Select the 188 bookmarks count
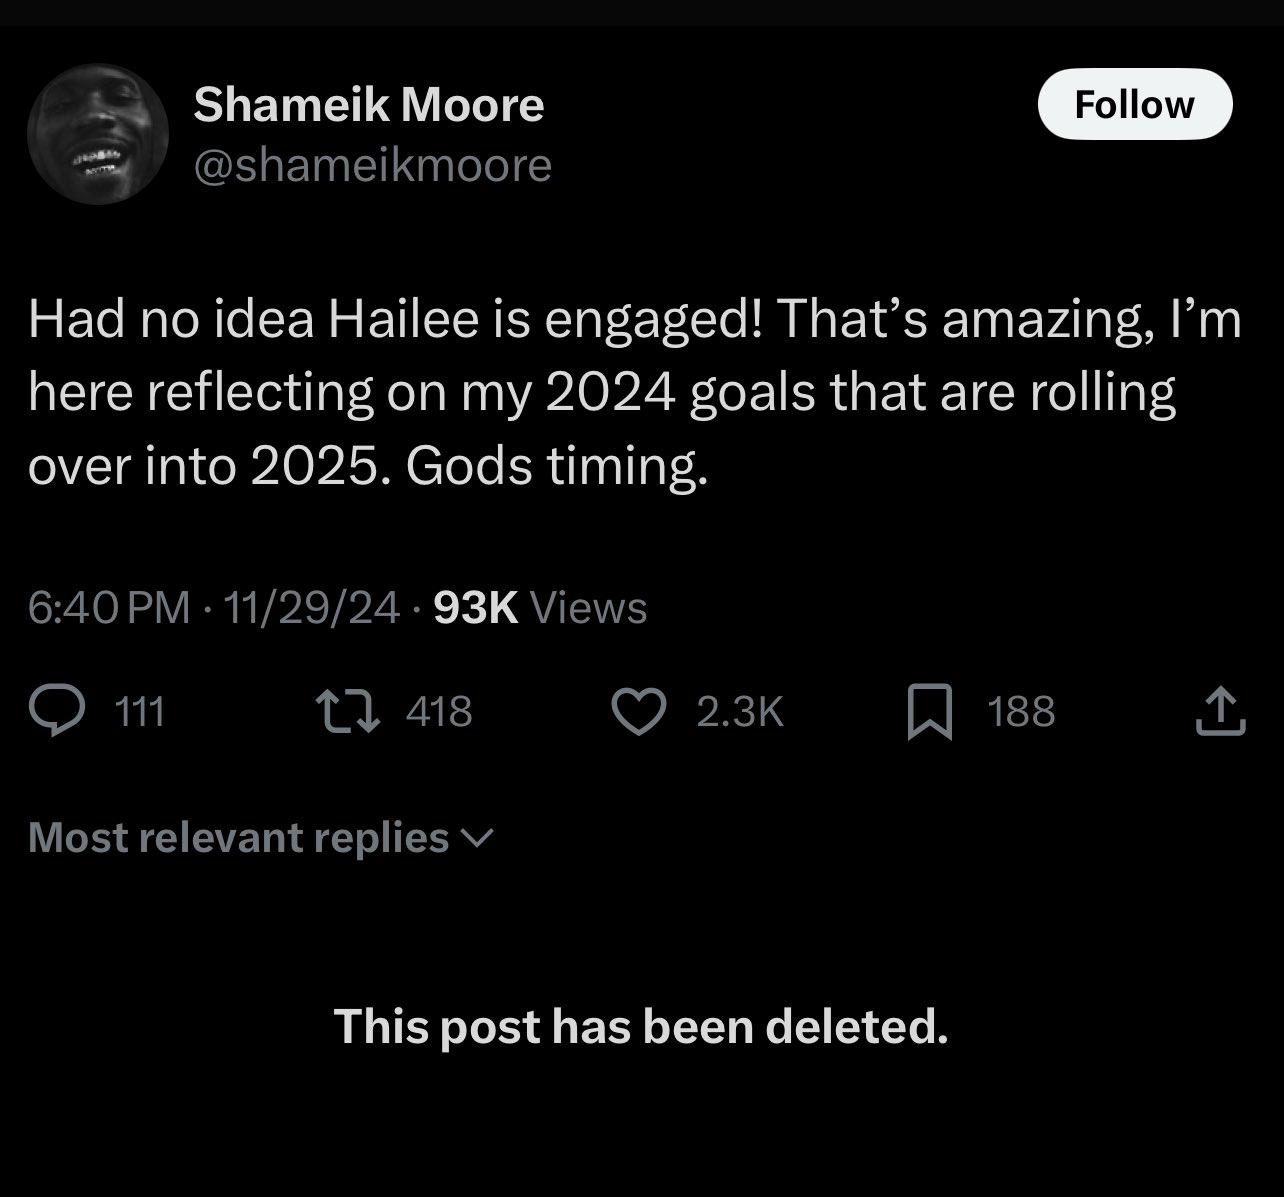Image resolution: width=1284 pixels, height=1197 pixels. [x=1021, y=711]
